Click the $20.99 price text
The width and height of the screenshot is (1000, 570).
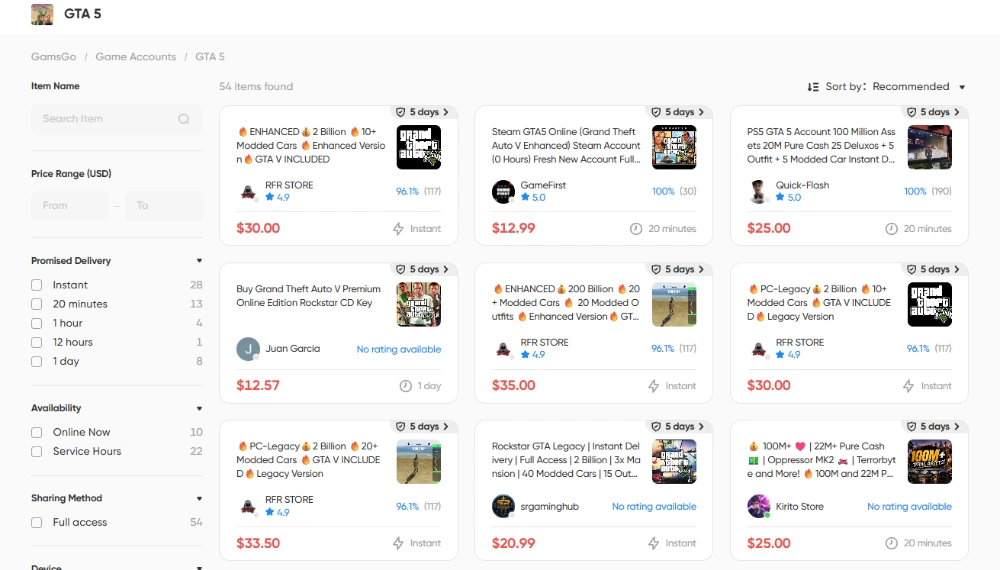(513, 543)
